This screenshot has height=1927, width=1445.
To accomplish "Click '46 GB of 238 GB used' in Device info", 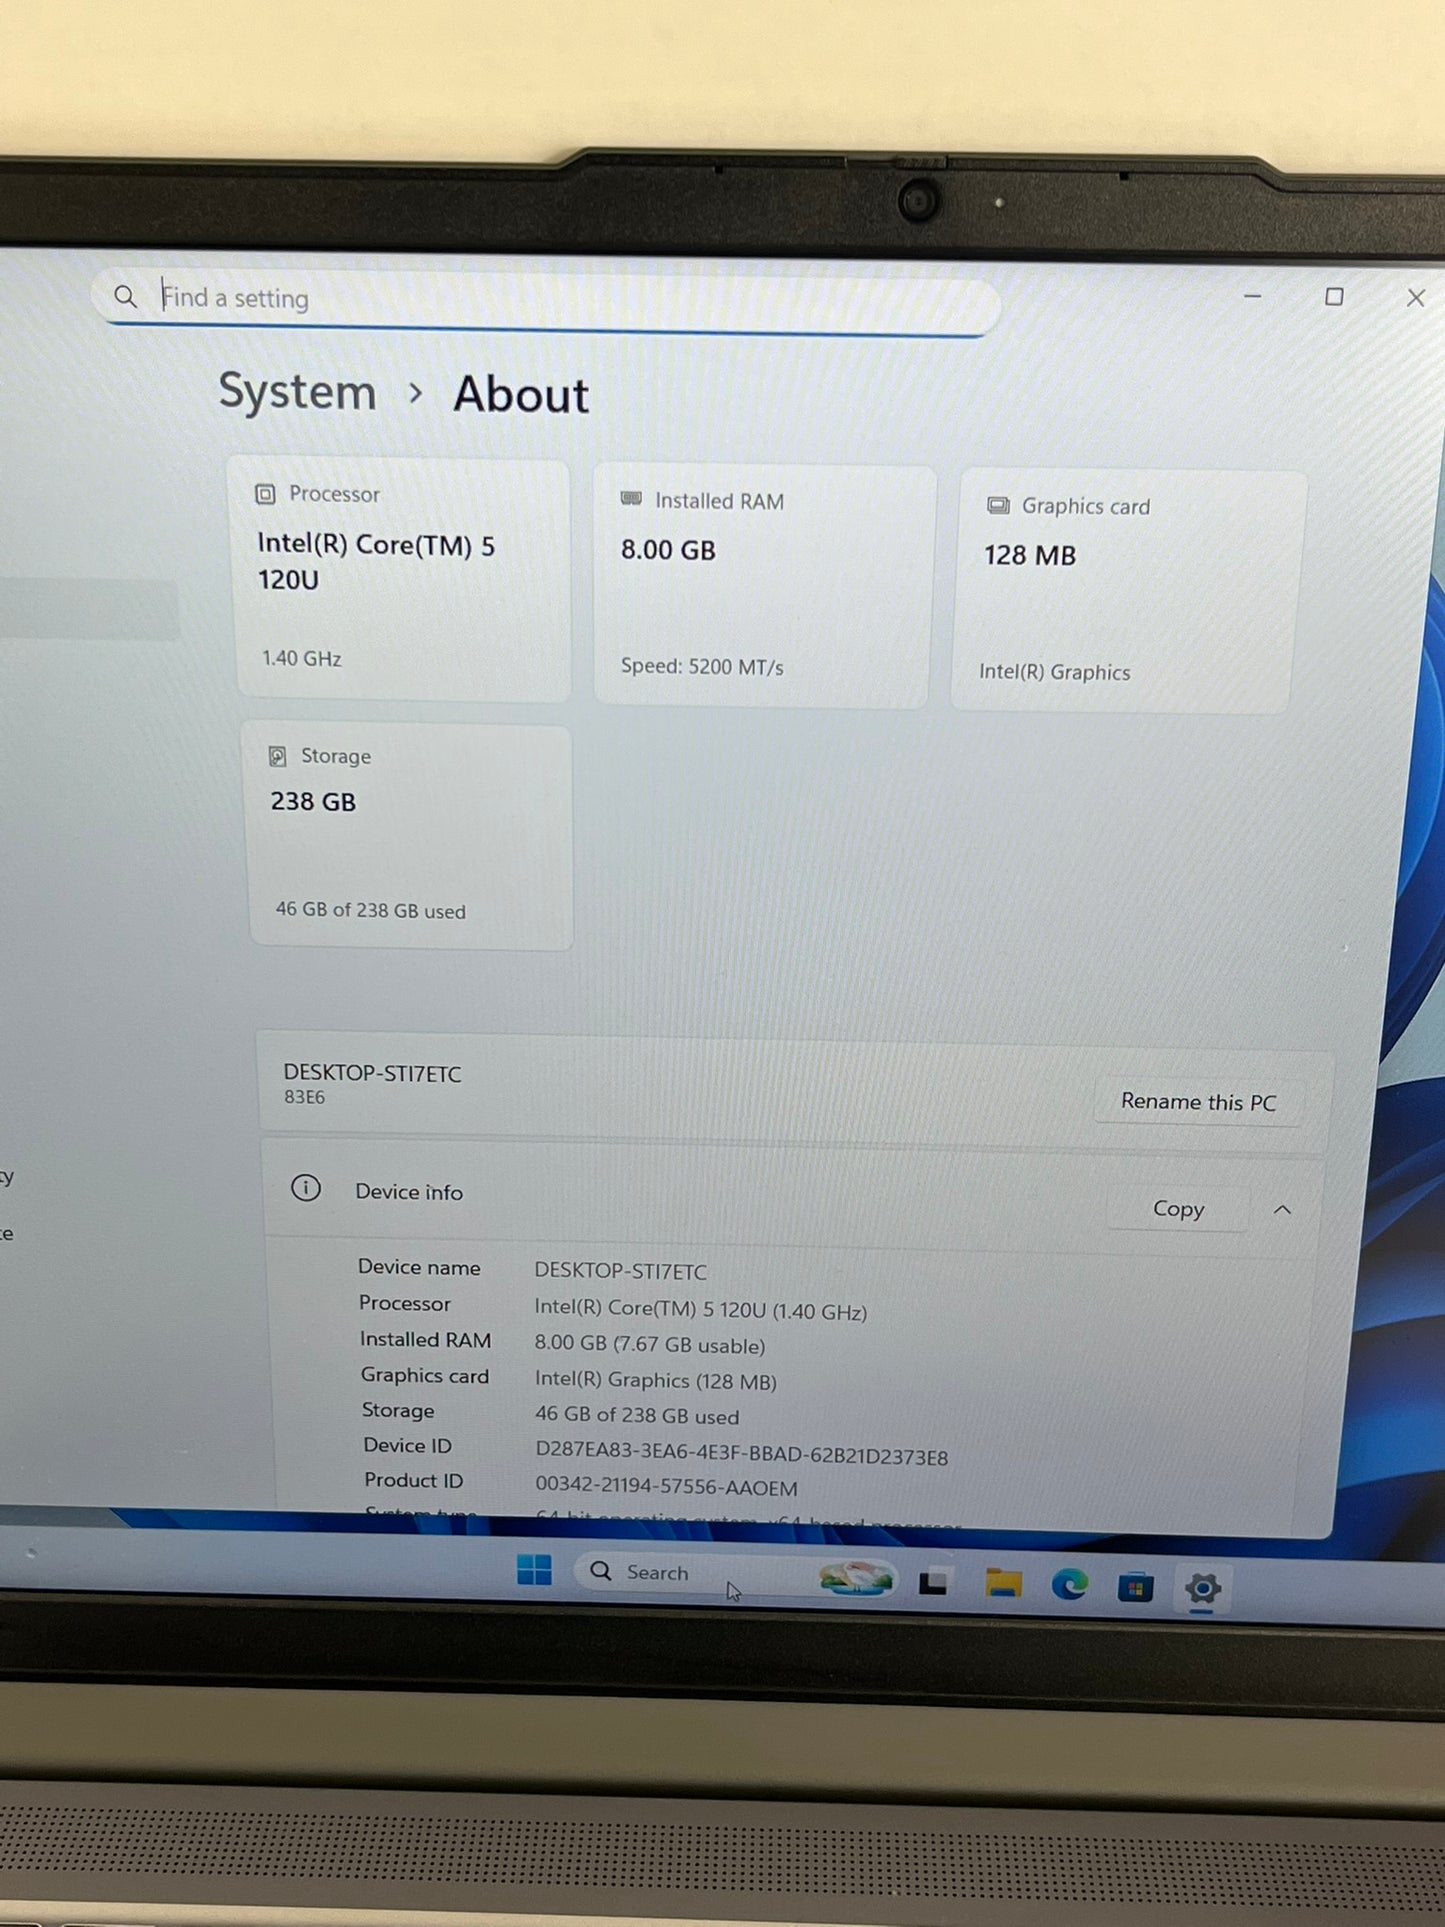I will pyautogui.click(x=637, y=1416).
